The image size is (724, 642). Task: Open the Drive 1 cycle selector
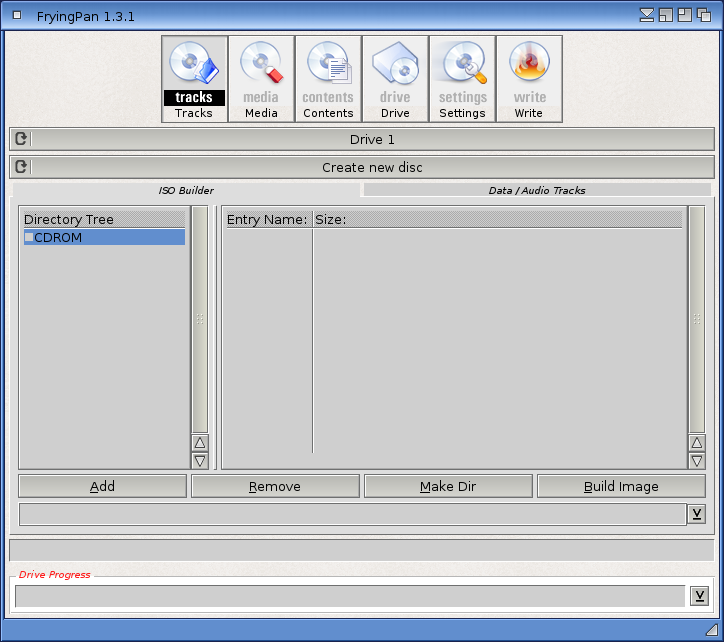[362, 139]
